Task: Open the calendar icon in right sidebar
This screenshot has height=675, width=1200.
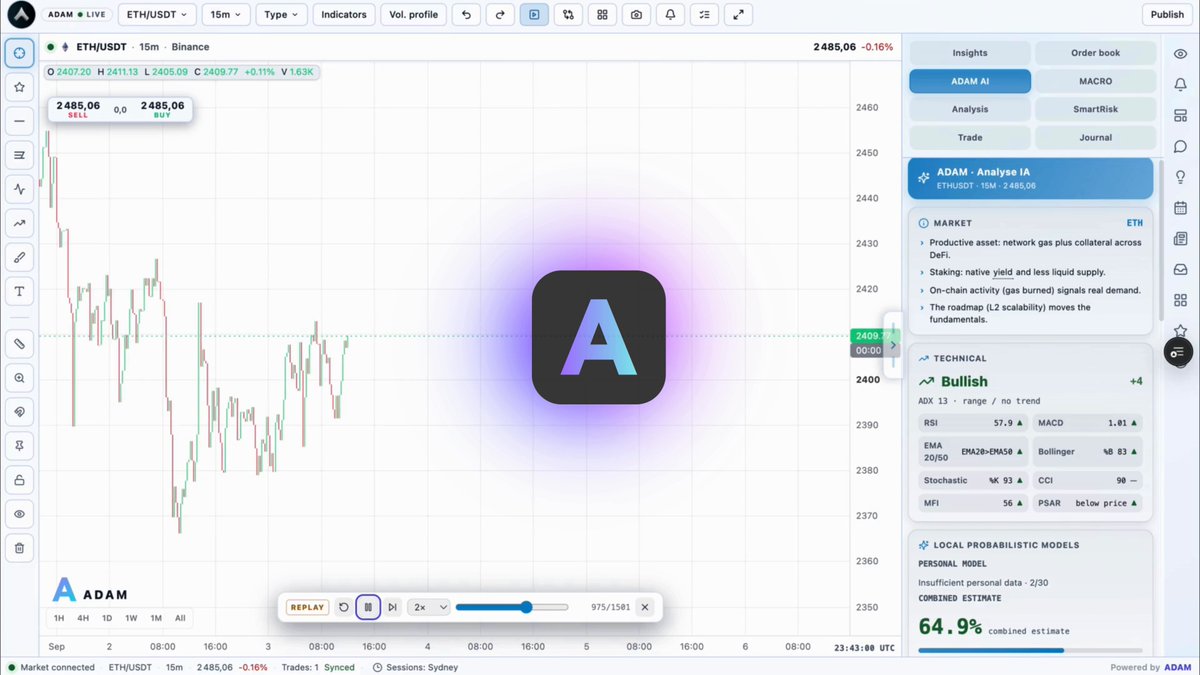Action: tap(1180, 208)
